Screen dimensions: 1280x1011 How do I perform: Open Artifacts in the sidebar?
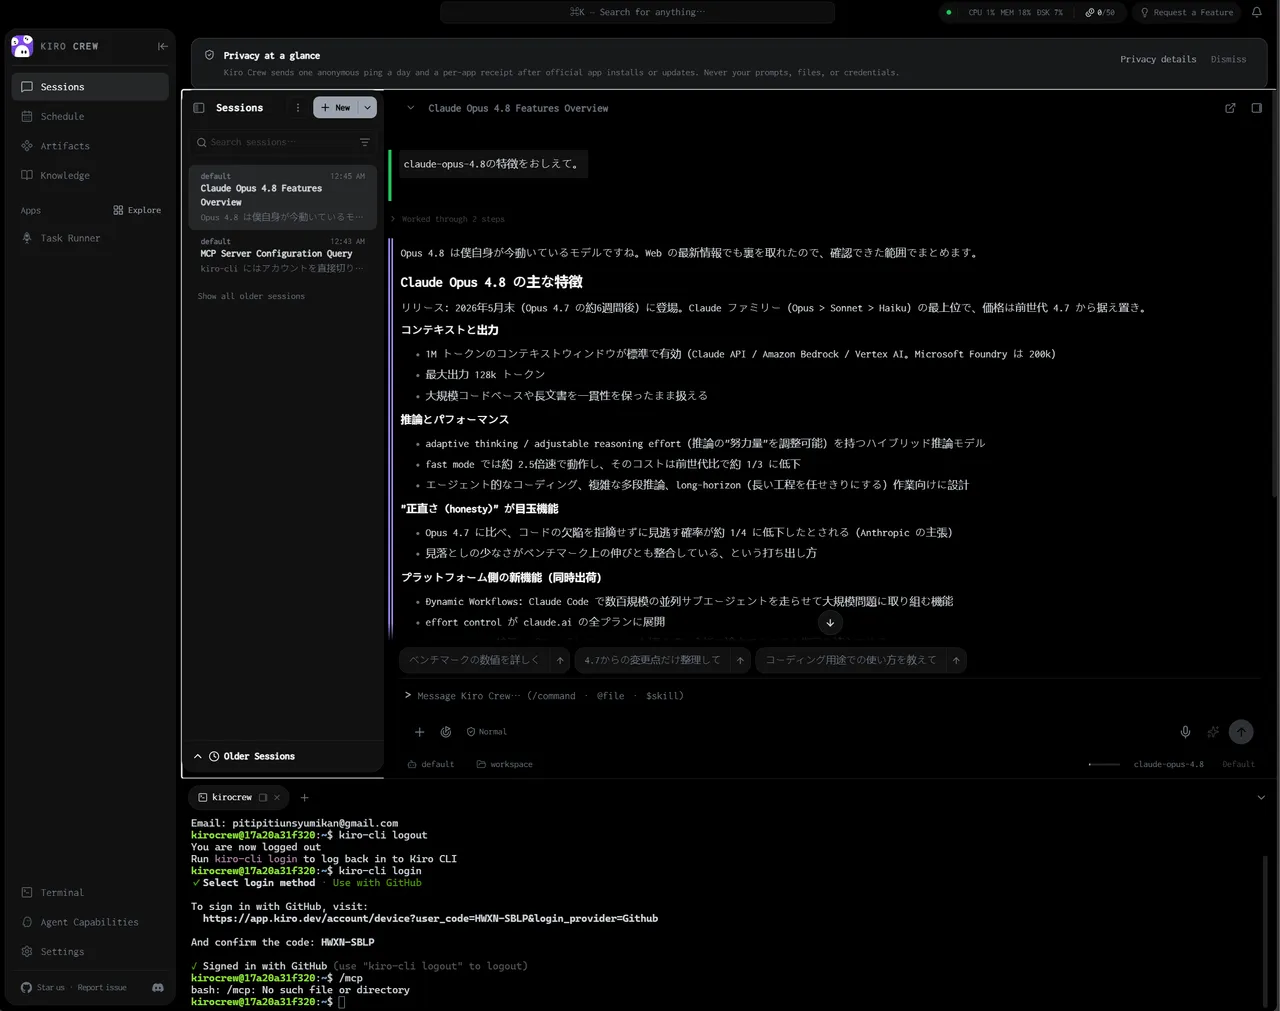pos(90,146)
